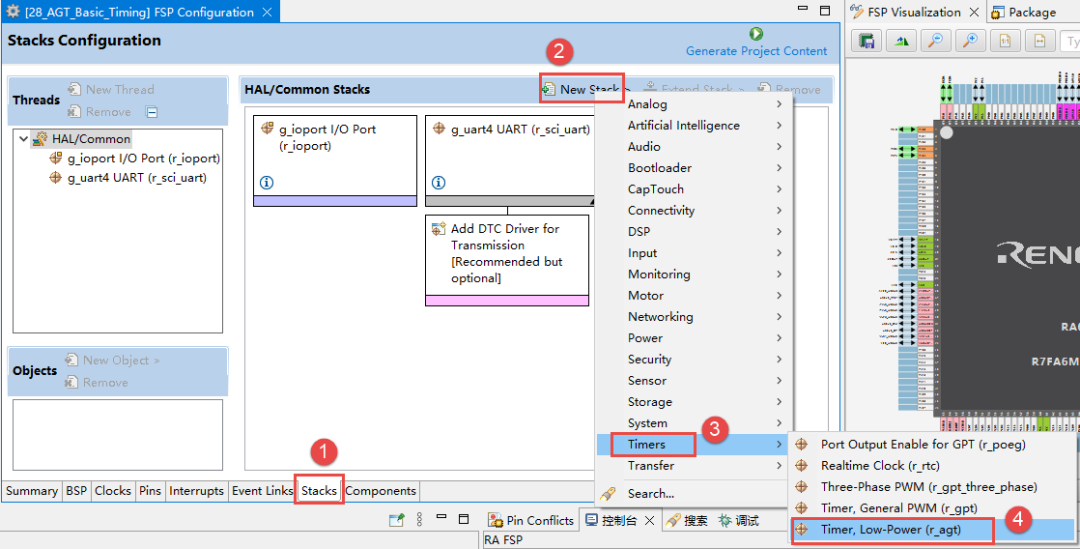
Task: Click the FSP Visualization filter text field
Action: click(1070, 41)
